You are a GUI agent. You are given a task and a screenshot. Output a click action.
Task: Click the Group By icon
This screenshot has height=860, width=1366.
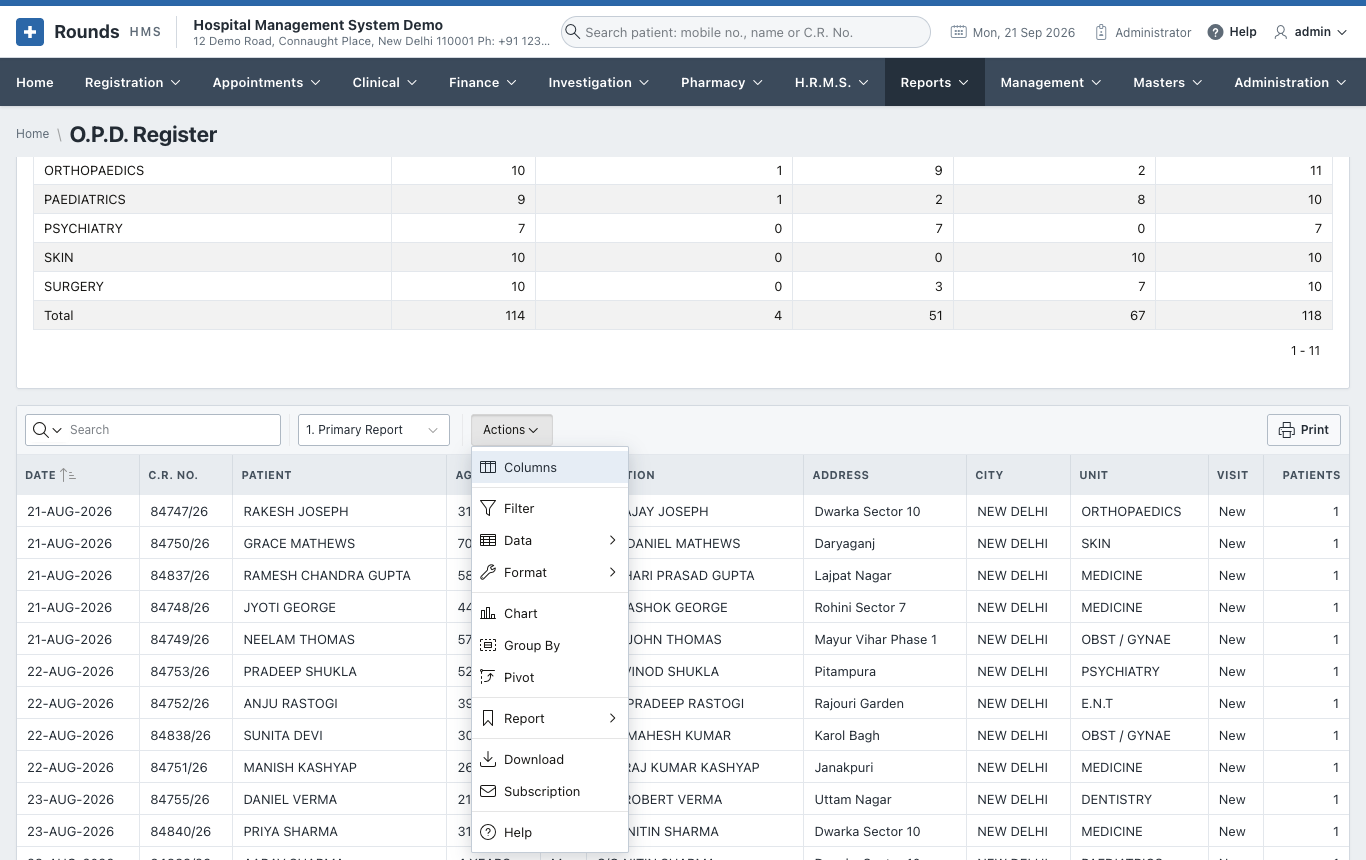click(x=488, y=645)
